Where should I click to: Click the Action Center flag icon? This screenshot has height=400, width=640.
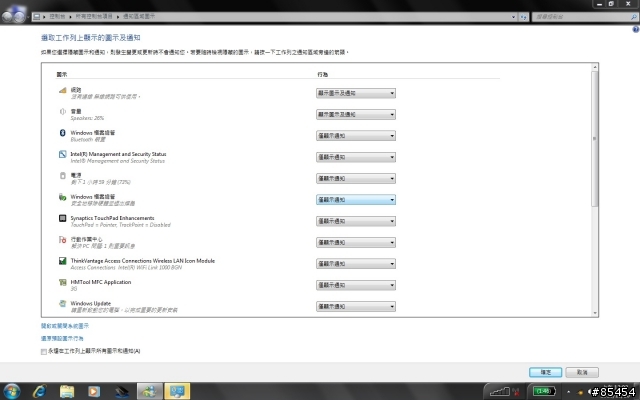click(x=62, y=240)
